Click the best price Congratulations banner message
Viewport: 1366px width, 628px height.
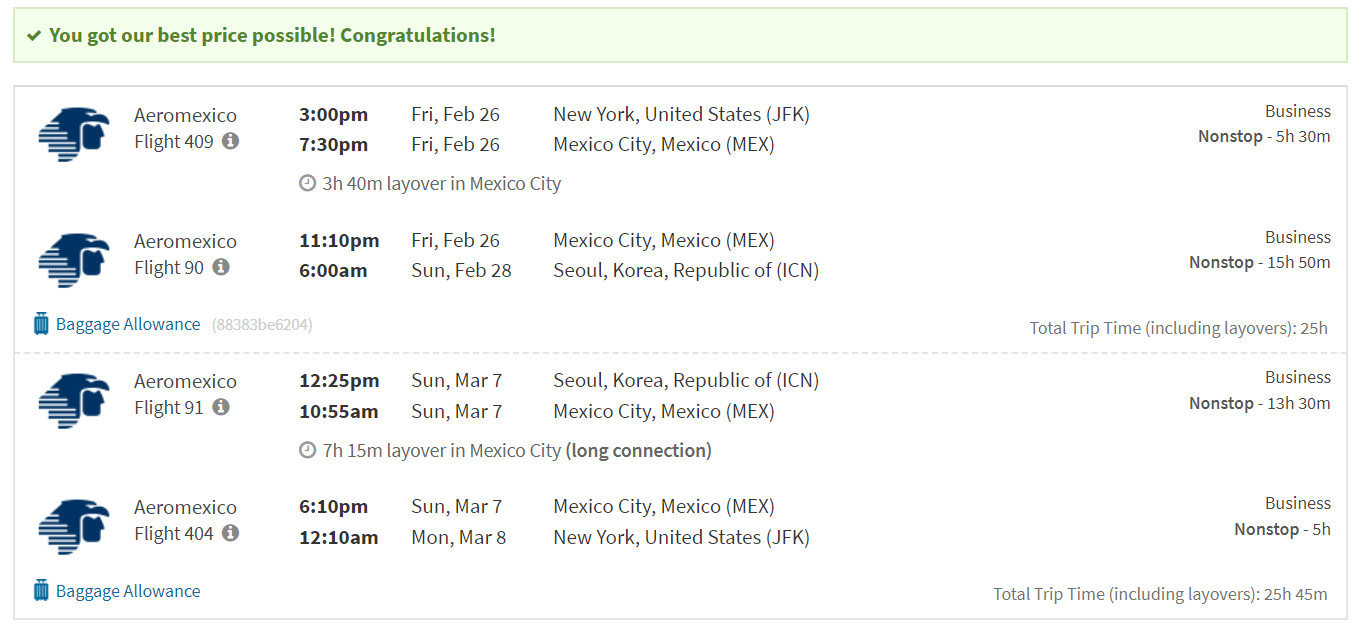pyautogui.click(x=272, y=36)
